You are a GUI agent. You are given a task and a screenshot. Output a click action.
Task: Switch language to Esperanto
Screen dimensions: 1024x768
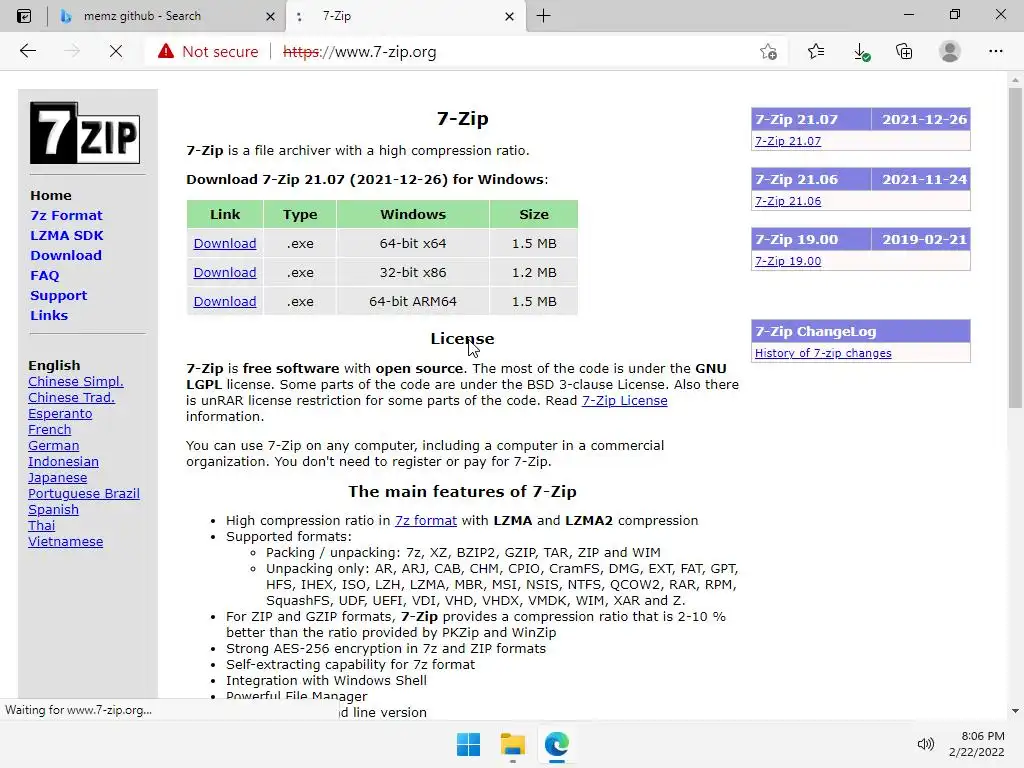point(60,414)
